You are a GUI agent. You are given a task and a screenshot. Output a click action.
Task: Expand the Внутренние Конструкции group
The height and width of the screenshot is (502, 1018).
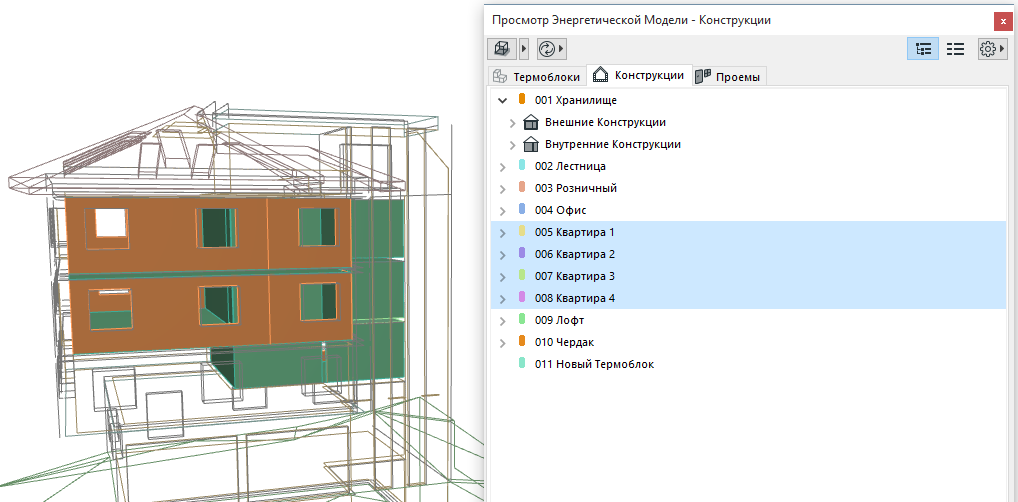(x=512, y=145)
